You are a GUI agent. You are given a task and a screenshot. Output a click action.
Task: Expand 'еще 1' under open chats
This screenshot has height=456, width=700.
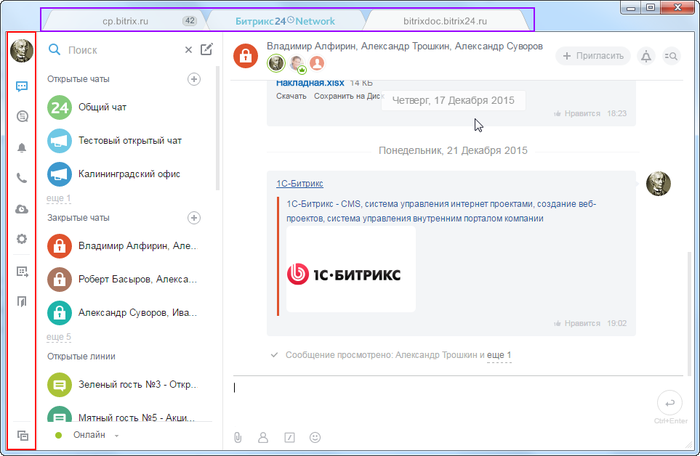tap(58, 198)
